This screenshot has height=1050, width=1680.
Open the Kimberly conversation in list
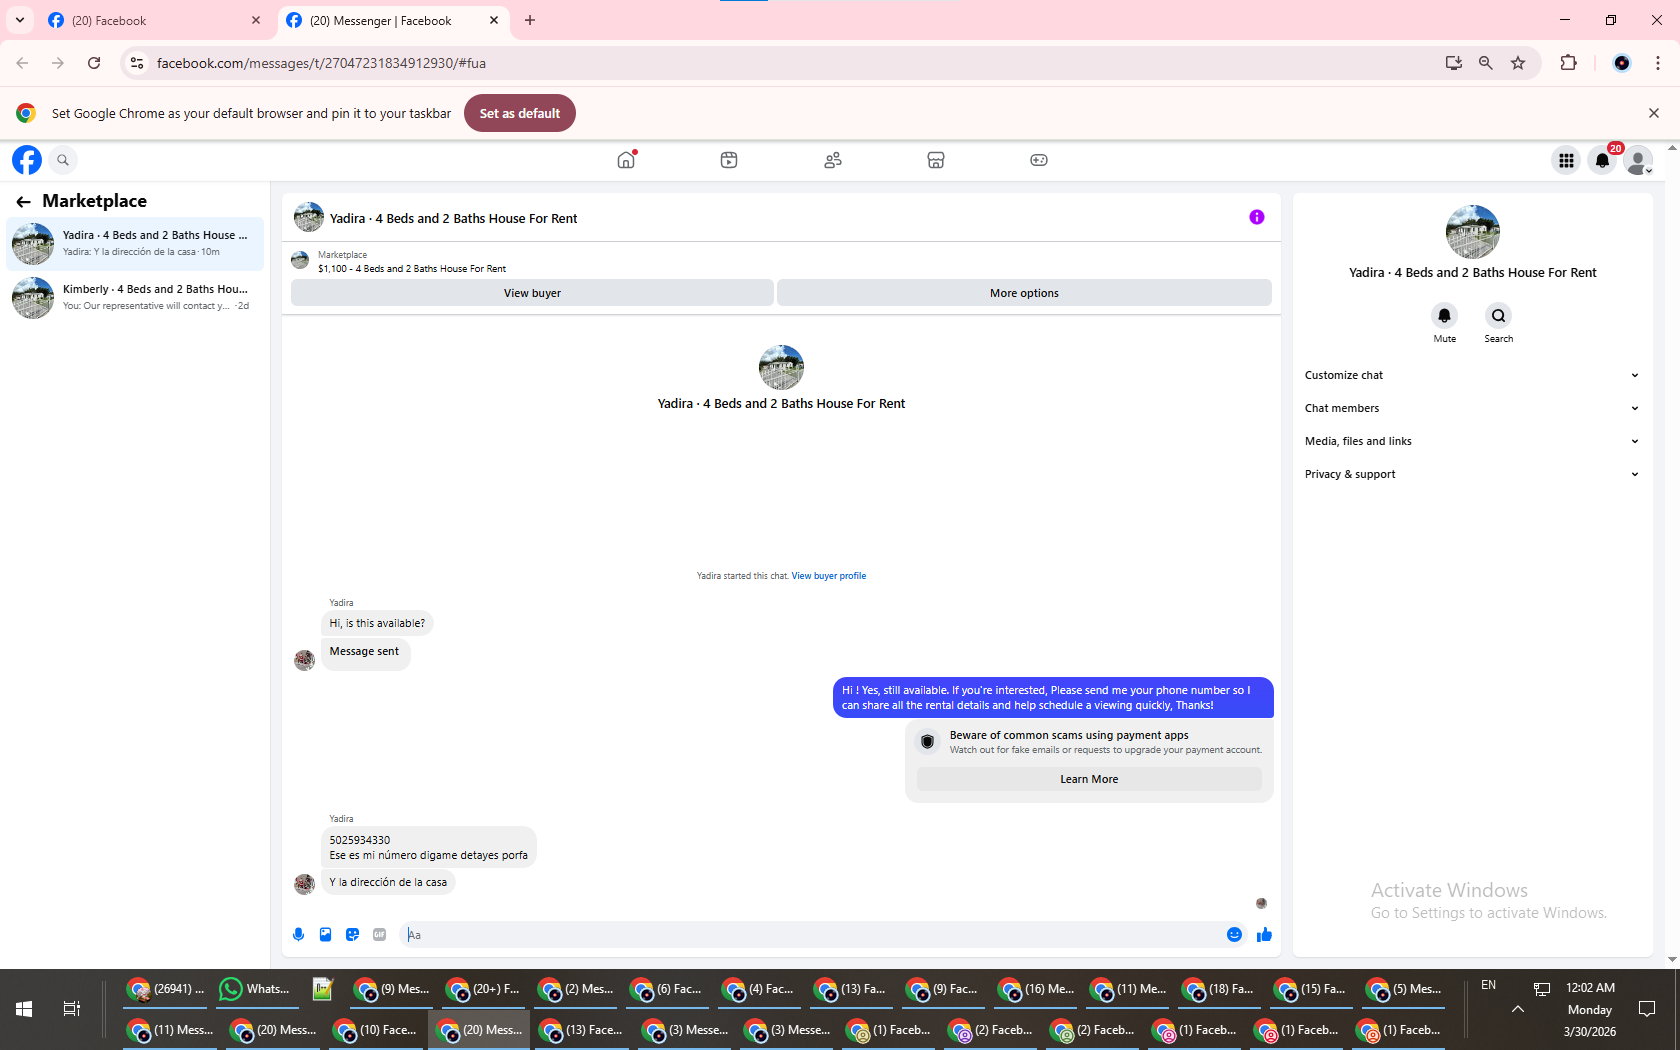(135, 298)
